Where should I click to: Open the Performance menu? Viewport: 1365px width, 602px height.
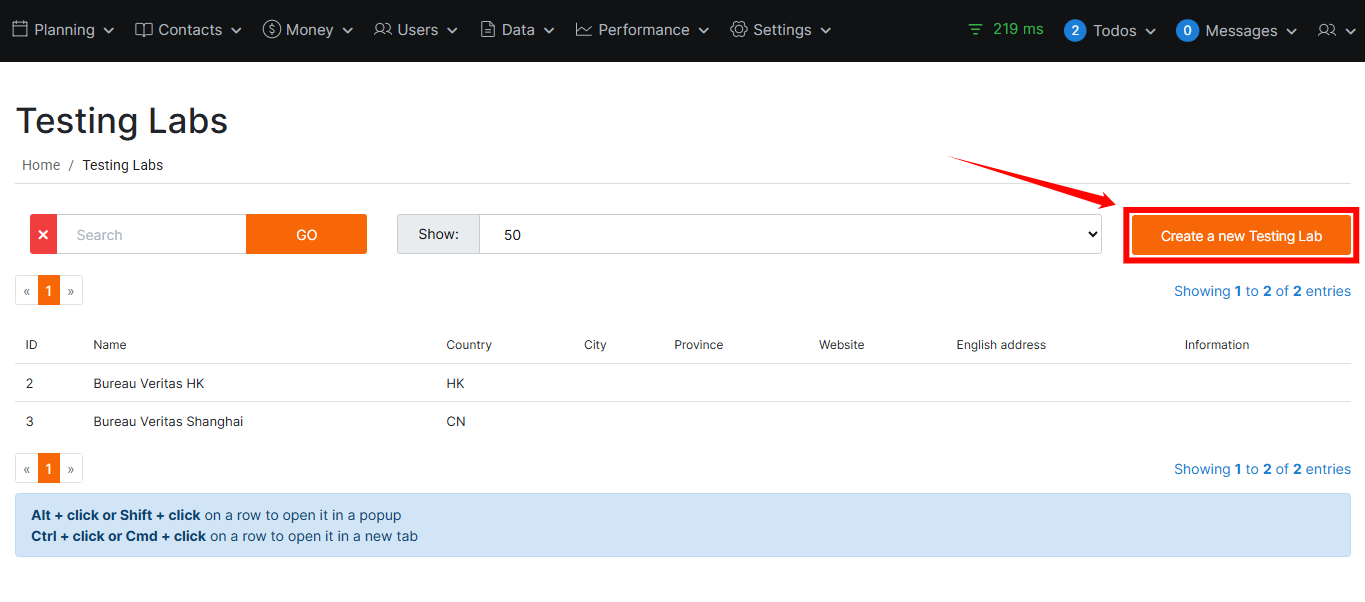pyautogui.click(x=643, y=30)
